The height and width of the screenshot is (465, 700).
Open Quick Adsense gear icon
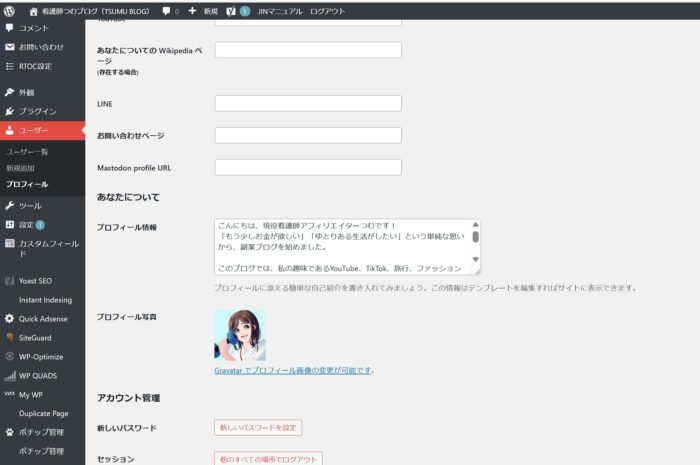click(9, 319)
